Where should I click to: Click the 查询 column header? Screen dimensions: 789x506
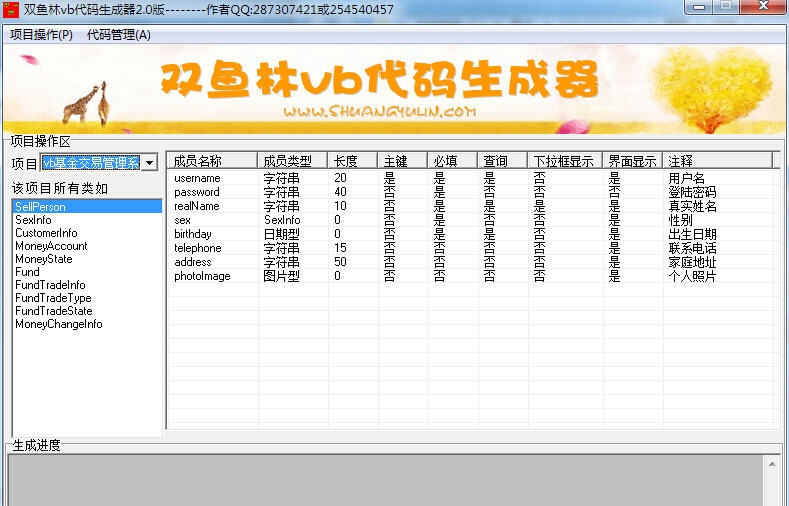502,161
